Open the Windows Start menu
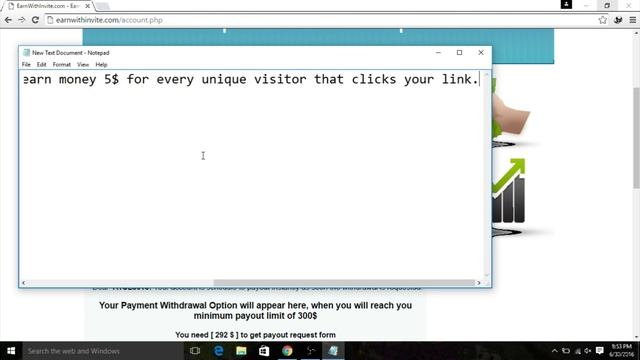The image size is (640, 360). 11,351
